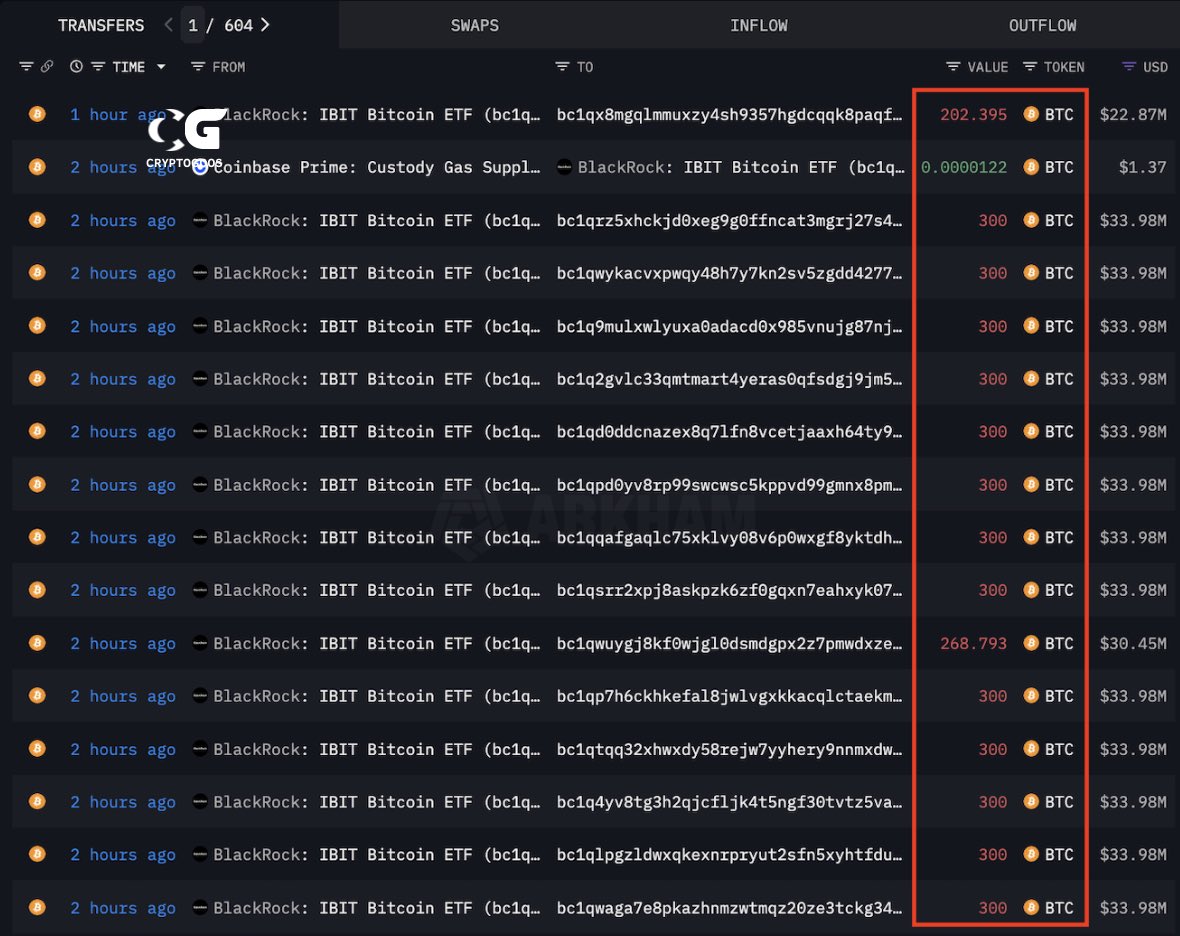Go to previous transfers page arrow
Image resolution: width=1180 pixels, height=936 pixels.
click(x=169, y=25)
